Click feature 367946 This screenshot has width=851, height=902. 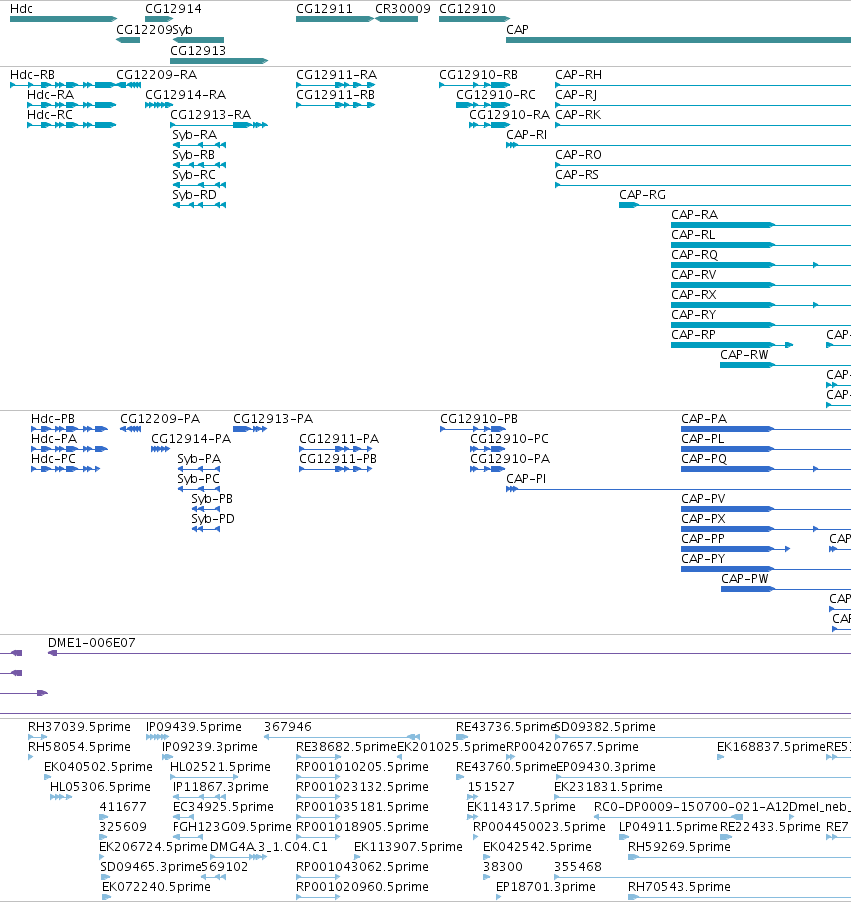click(x=342, y=737)
